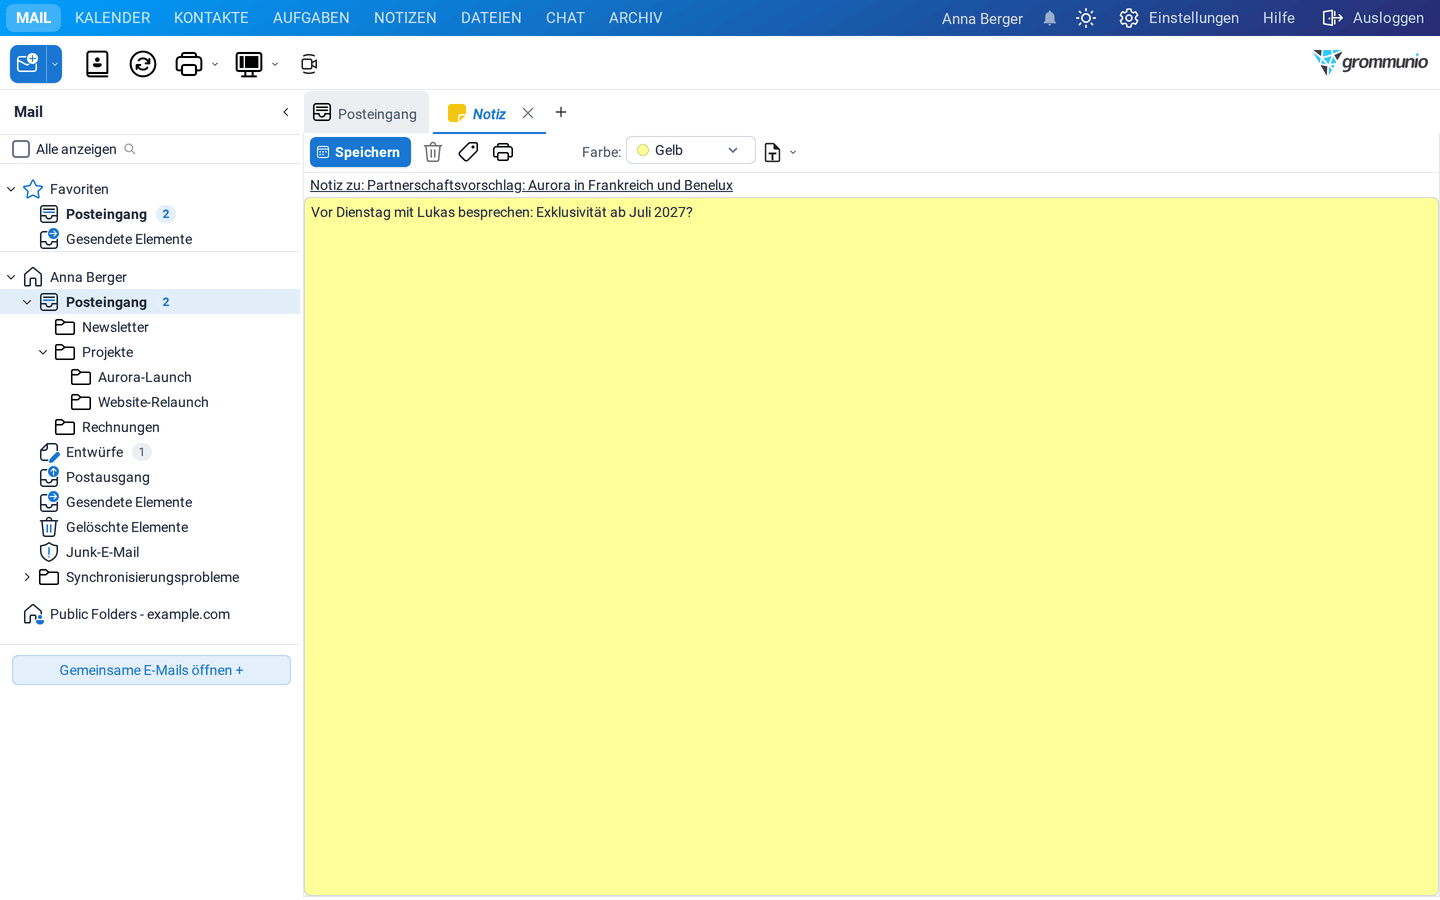This screenshot has width=1440, height=900.
Task: Click the monitor view icon in the main toolbar
Action: [x=249, y=64]
